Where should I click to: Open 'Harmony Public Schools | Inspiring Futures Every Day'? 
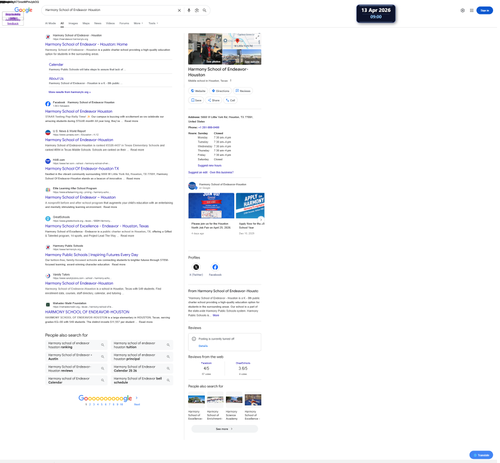91,255
